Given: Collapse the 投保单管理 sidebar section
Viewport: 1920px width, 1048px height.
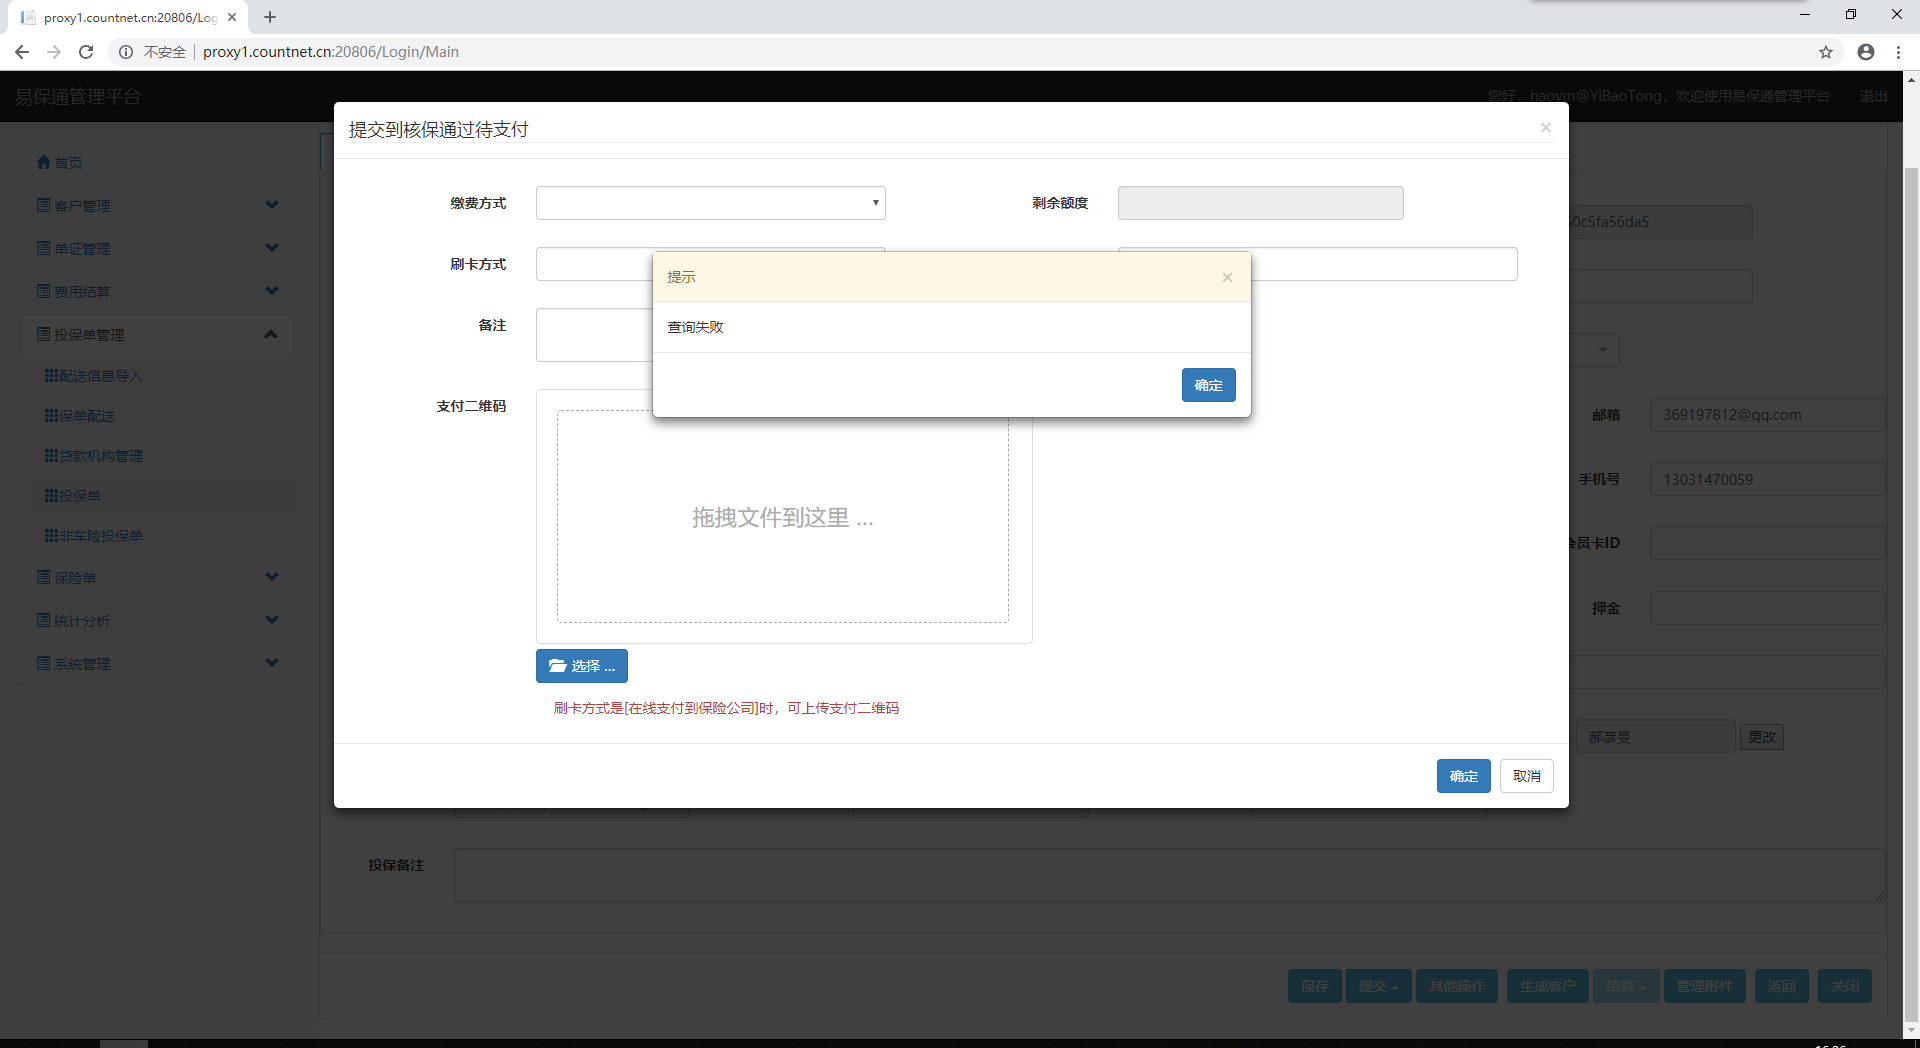Looking at the screenshot, I should tap(157, 335).
